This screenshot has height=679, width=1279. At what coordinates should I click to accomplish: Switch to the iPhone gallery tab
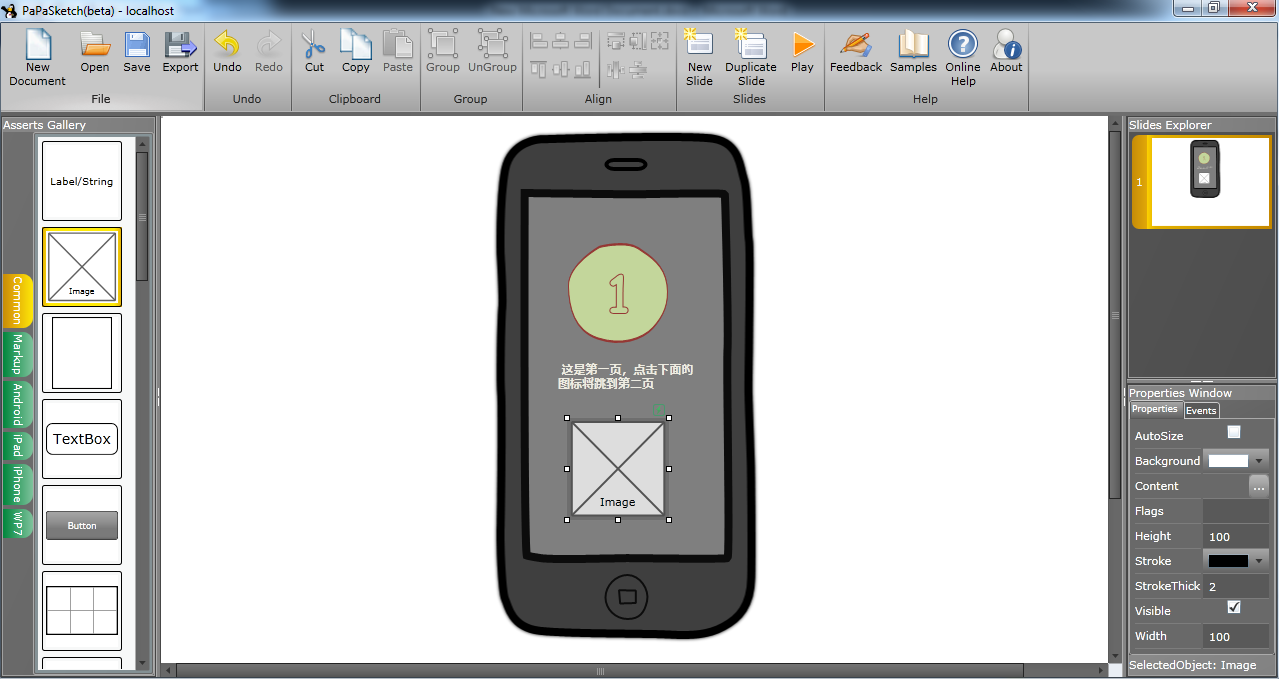click(x=17, y=484)
